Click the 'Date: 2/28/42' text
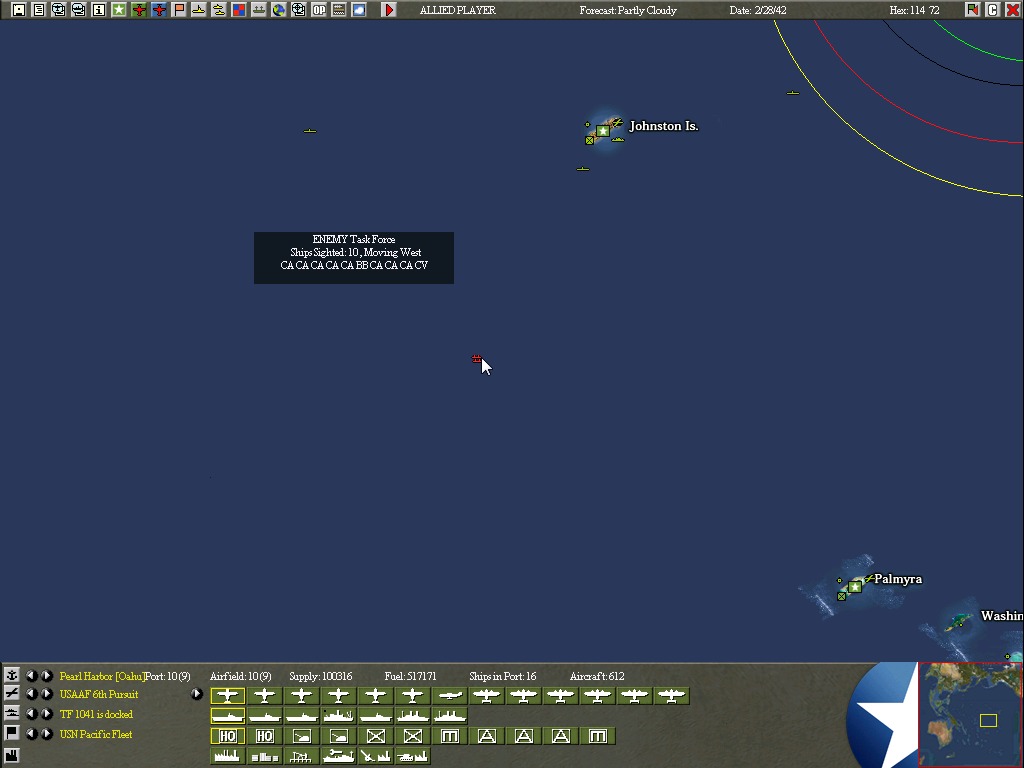 tap(758, 10)
